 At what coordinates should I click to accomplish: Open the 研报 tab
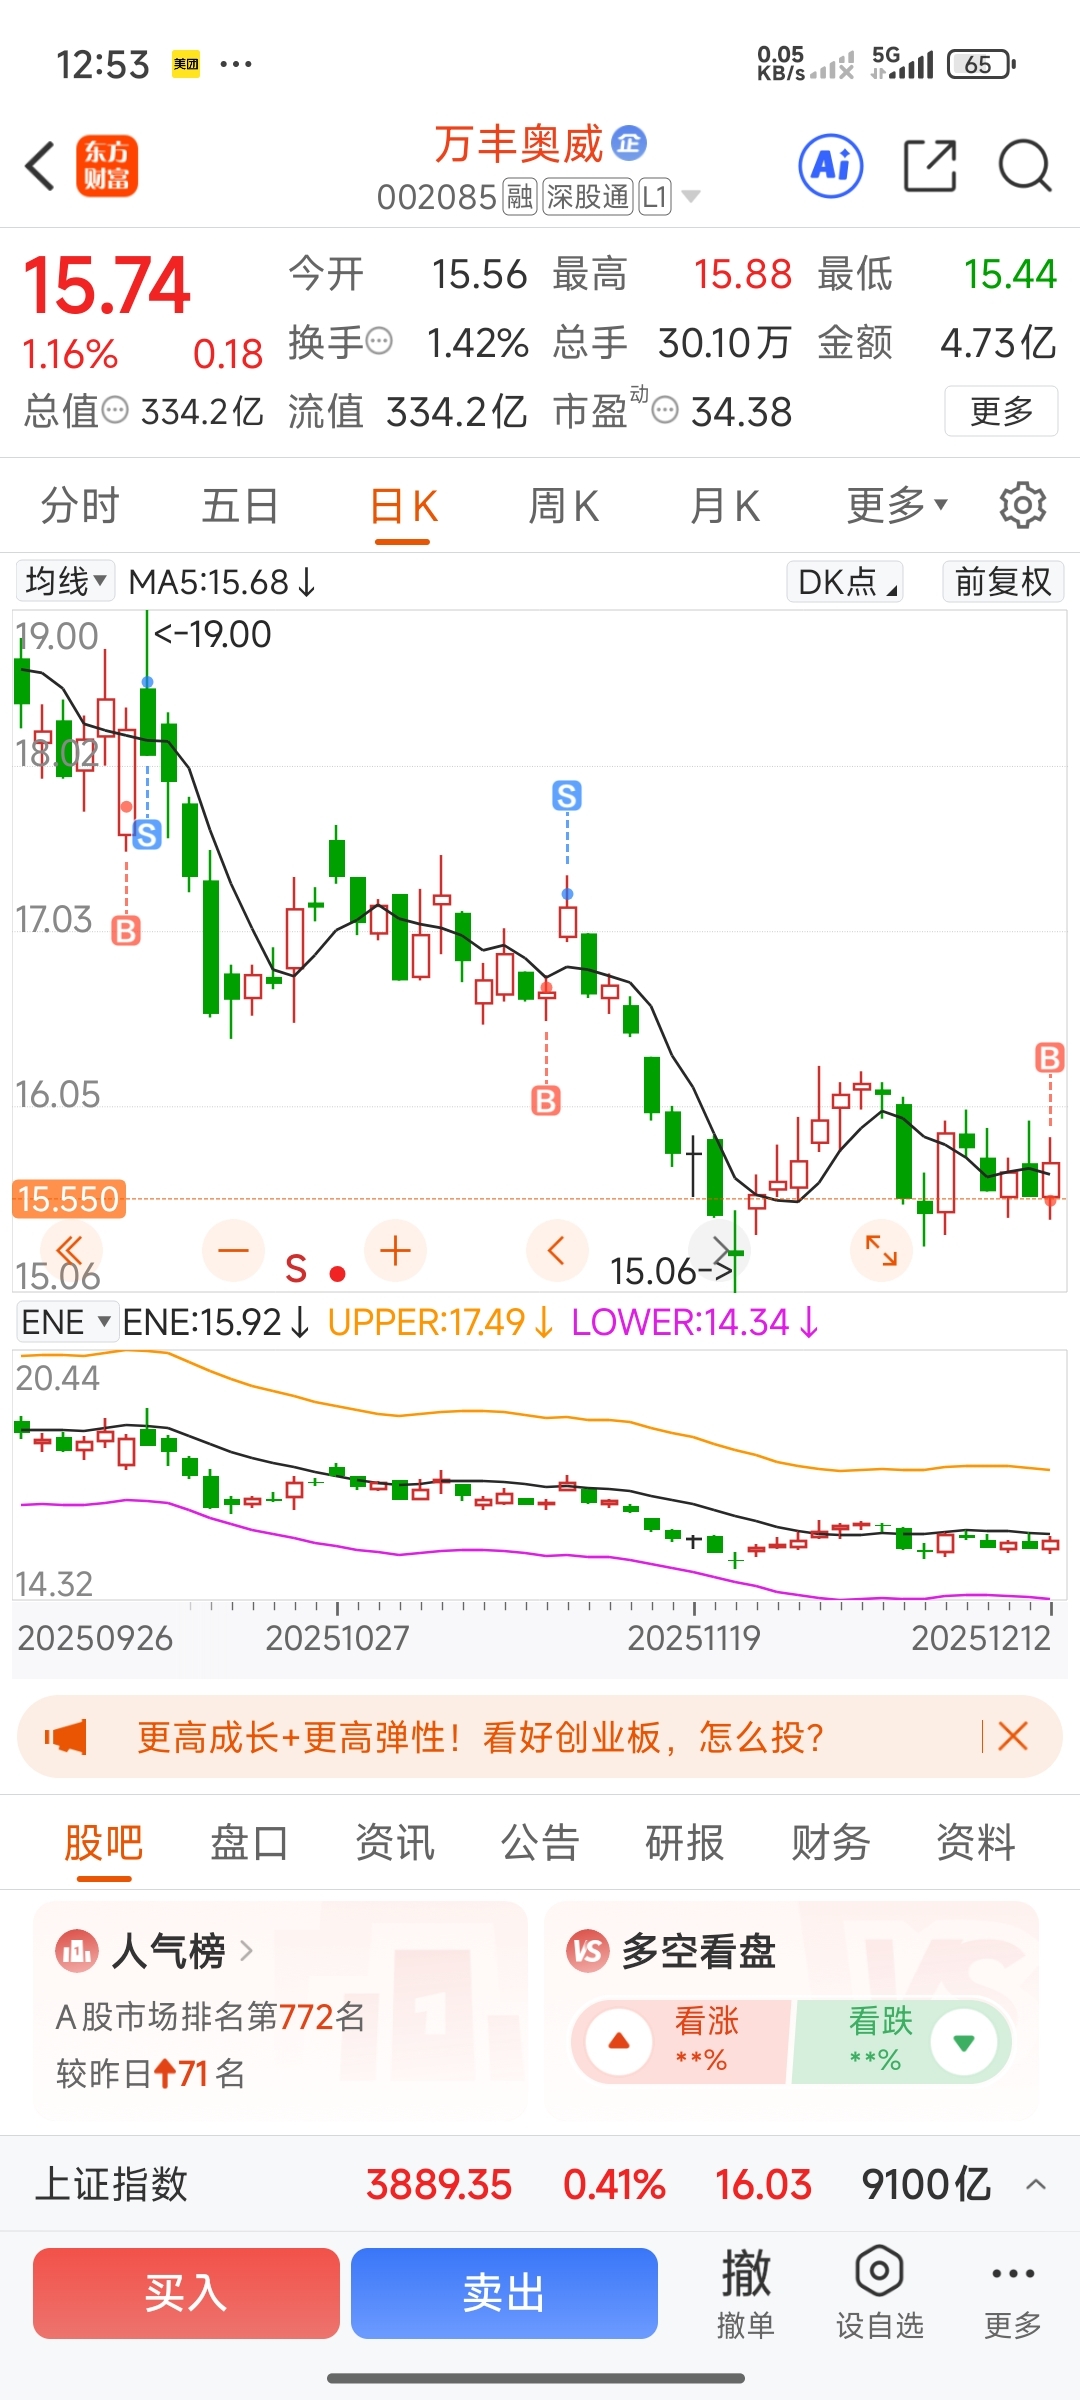pos(685,1841)
